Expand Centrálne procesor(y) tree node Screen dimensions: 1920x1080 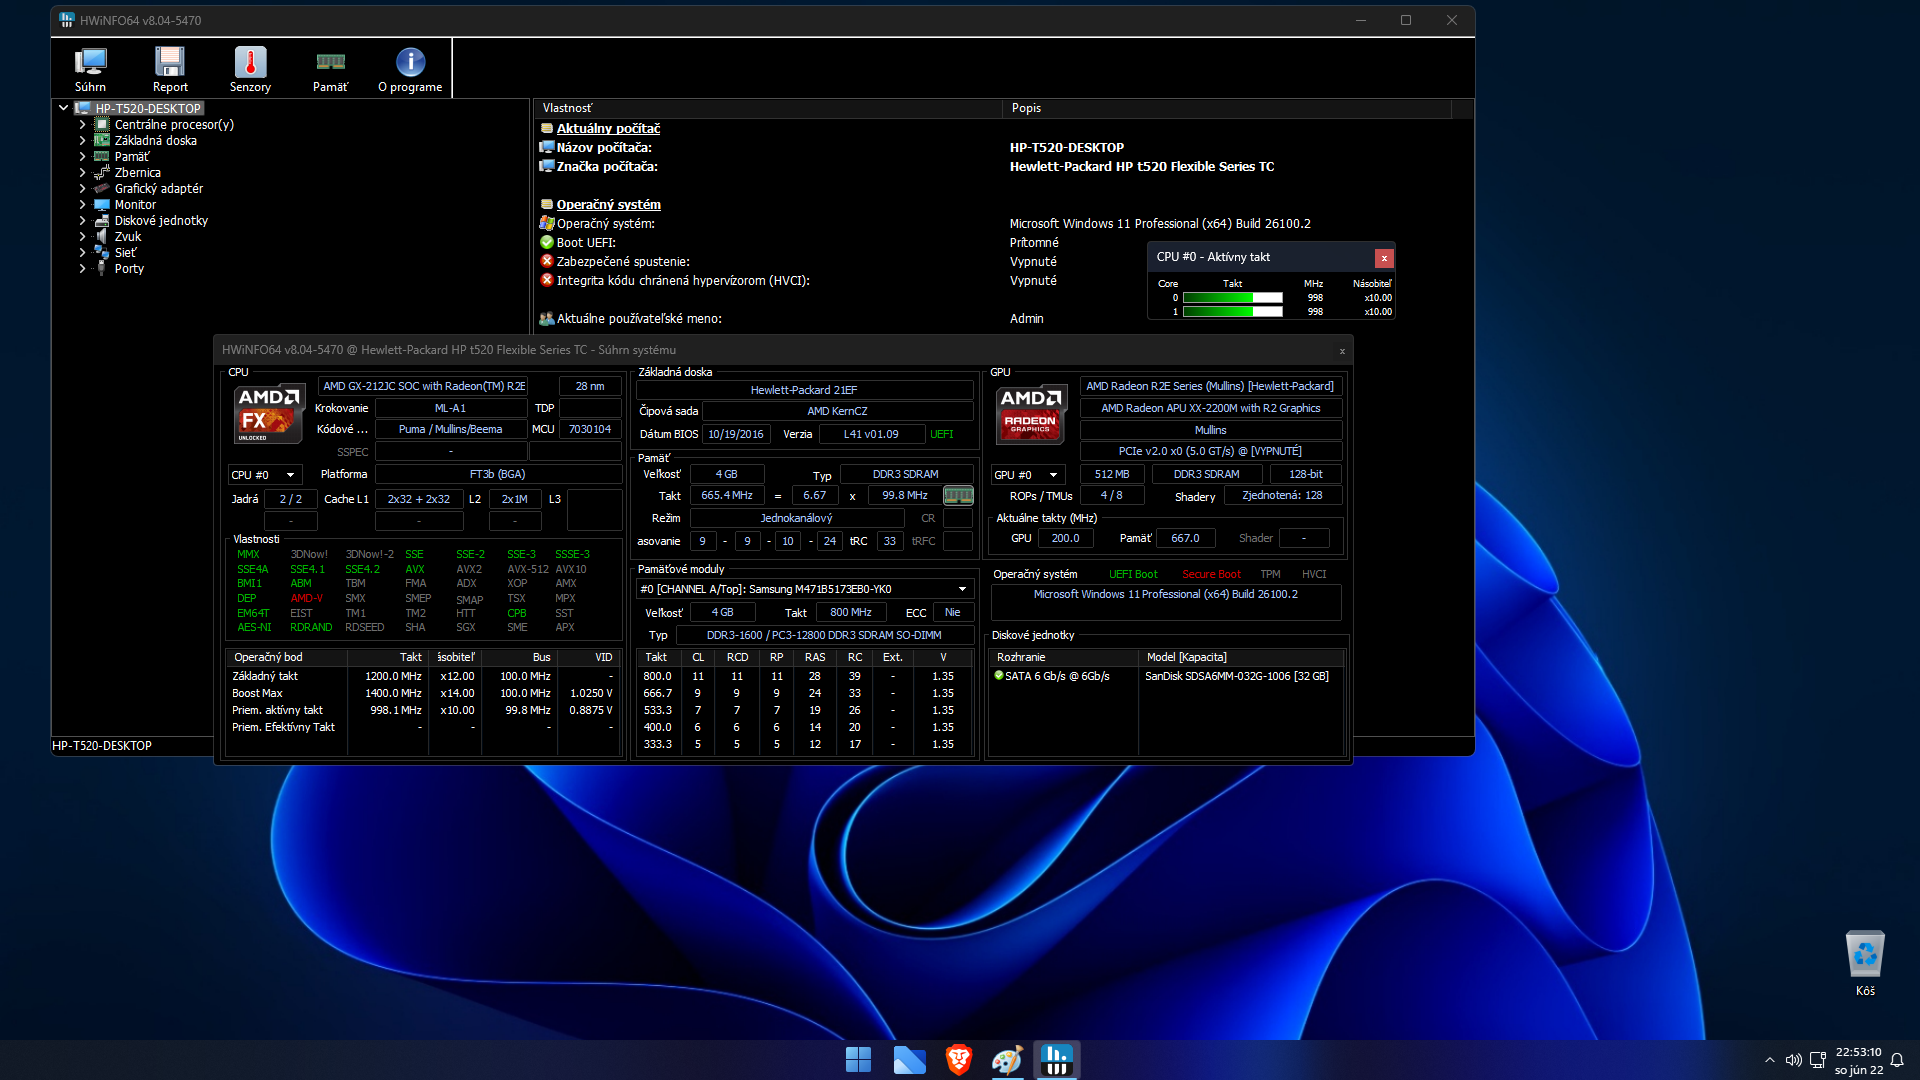pos(82,125)
